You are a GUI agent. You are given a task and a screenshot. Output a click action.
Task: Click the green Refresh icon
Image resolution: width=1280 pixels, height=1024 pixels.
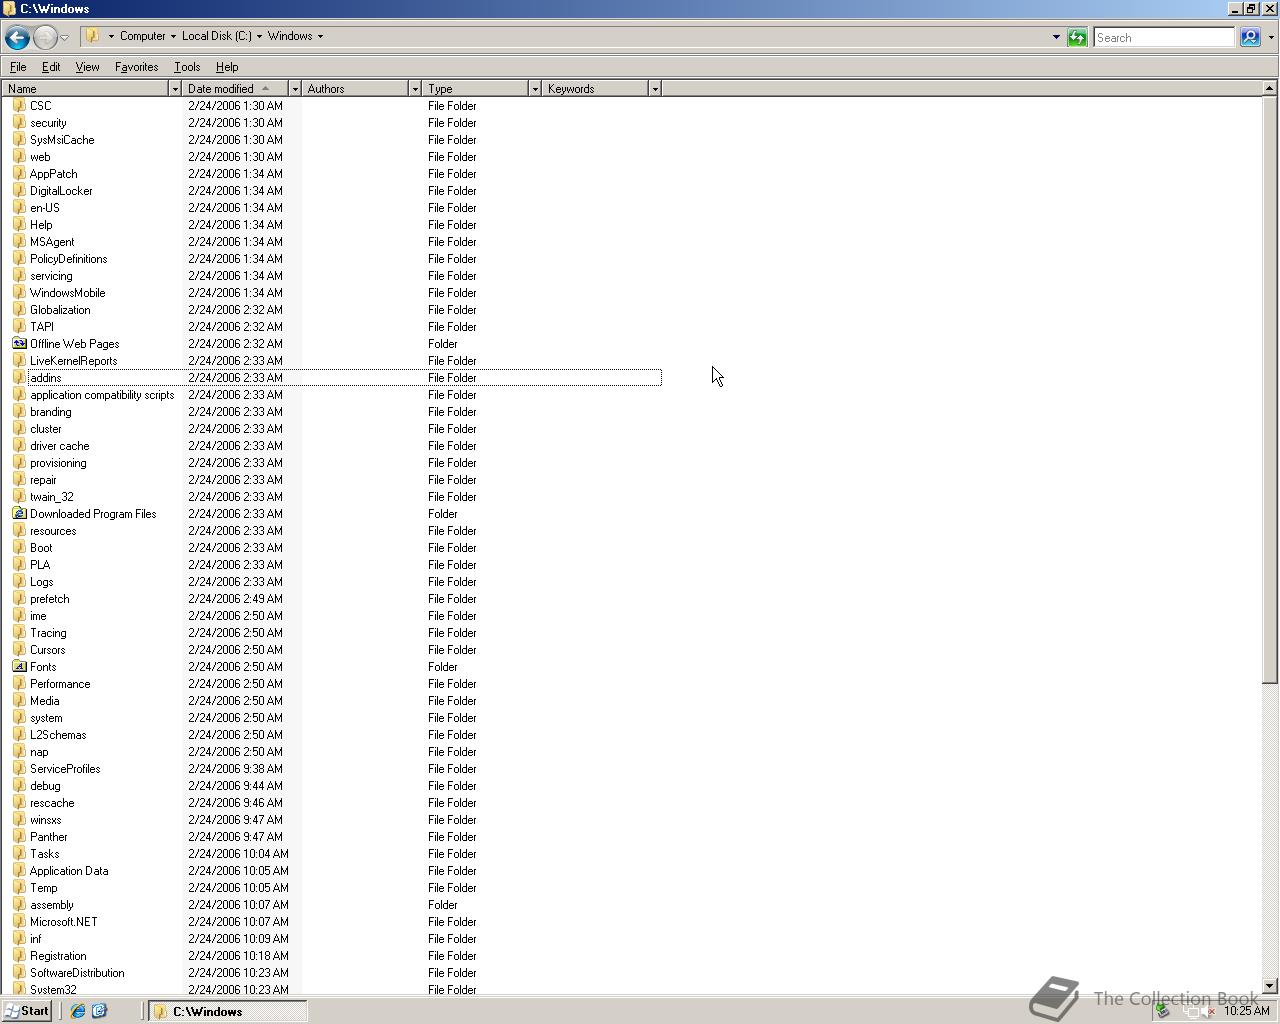(1077, 37)
